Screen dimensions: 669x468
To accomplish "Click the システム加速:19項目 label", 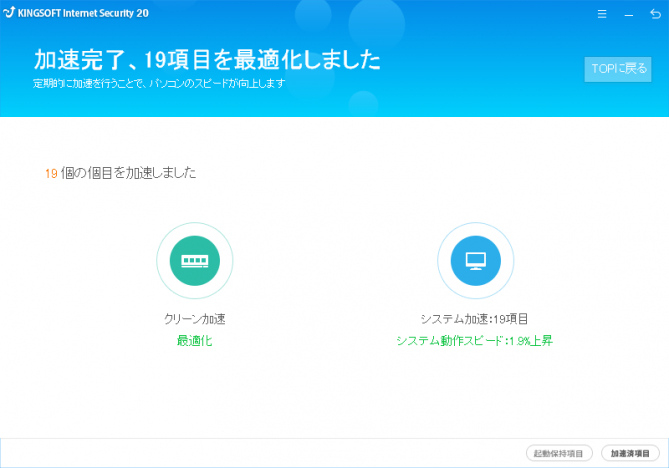I will coord(474,319).
